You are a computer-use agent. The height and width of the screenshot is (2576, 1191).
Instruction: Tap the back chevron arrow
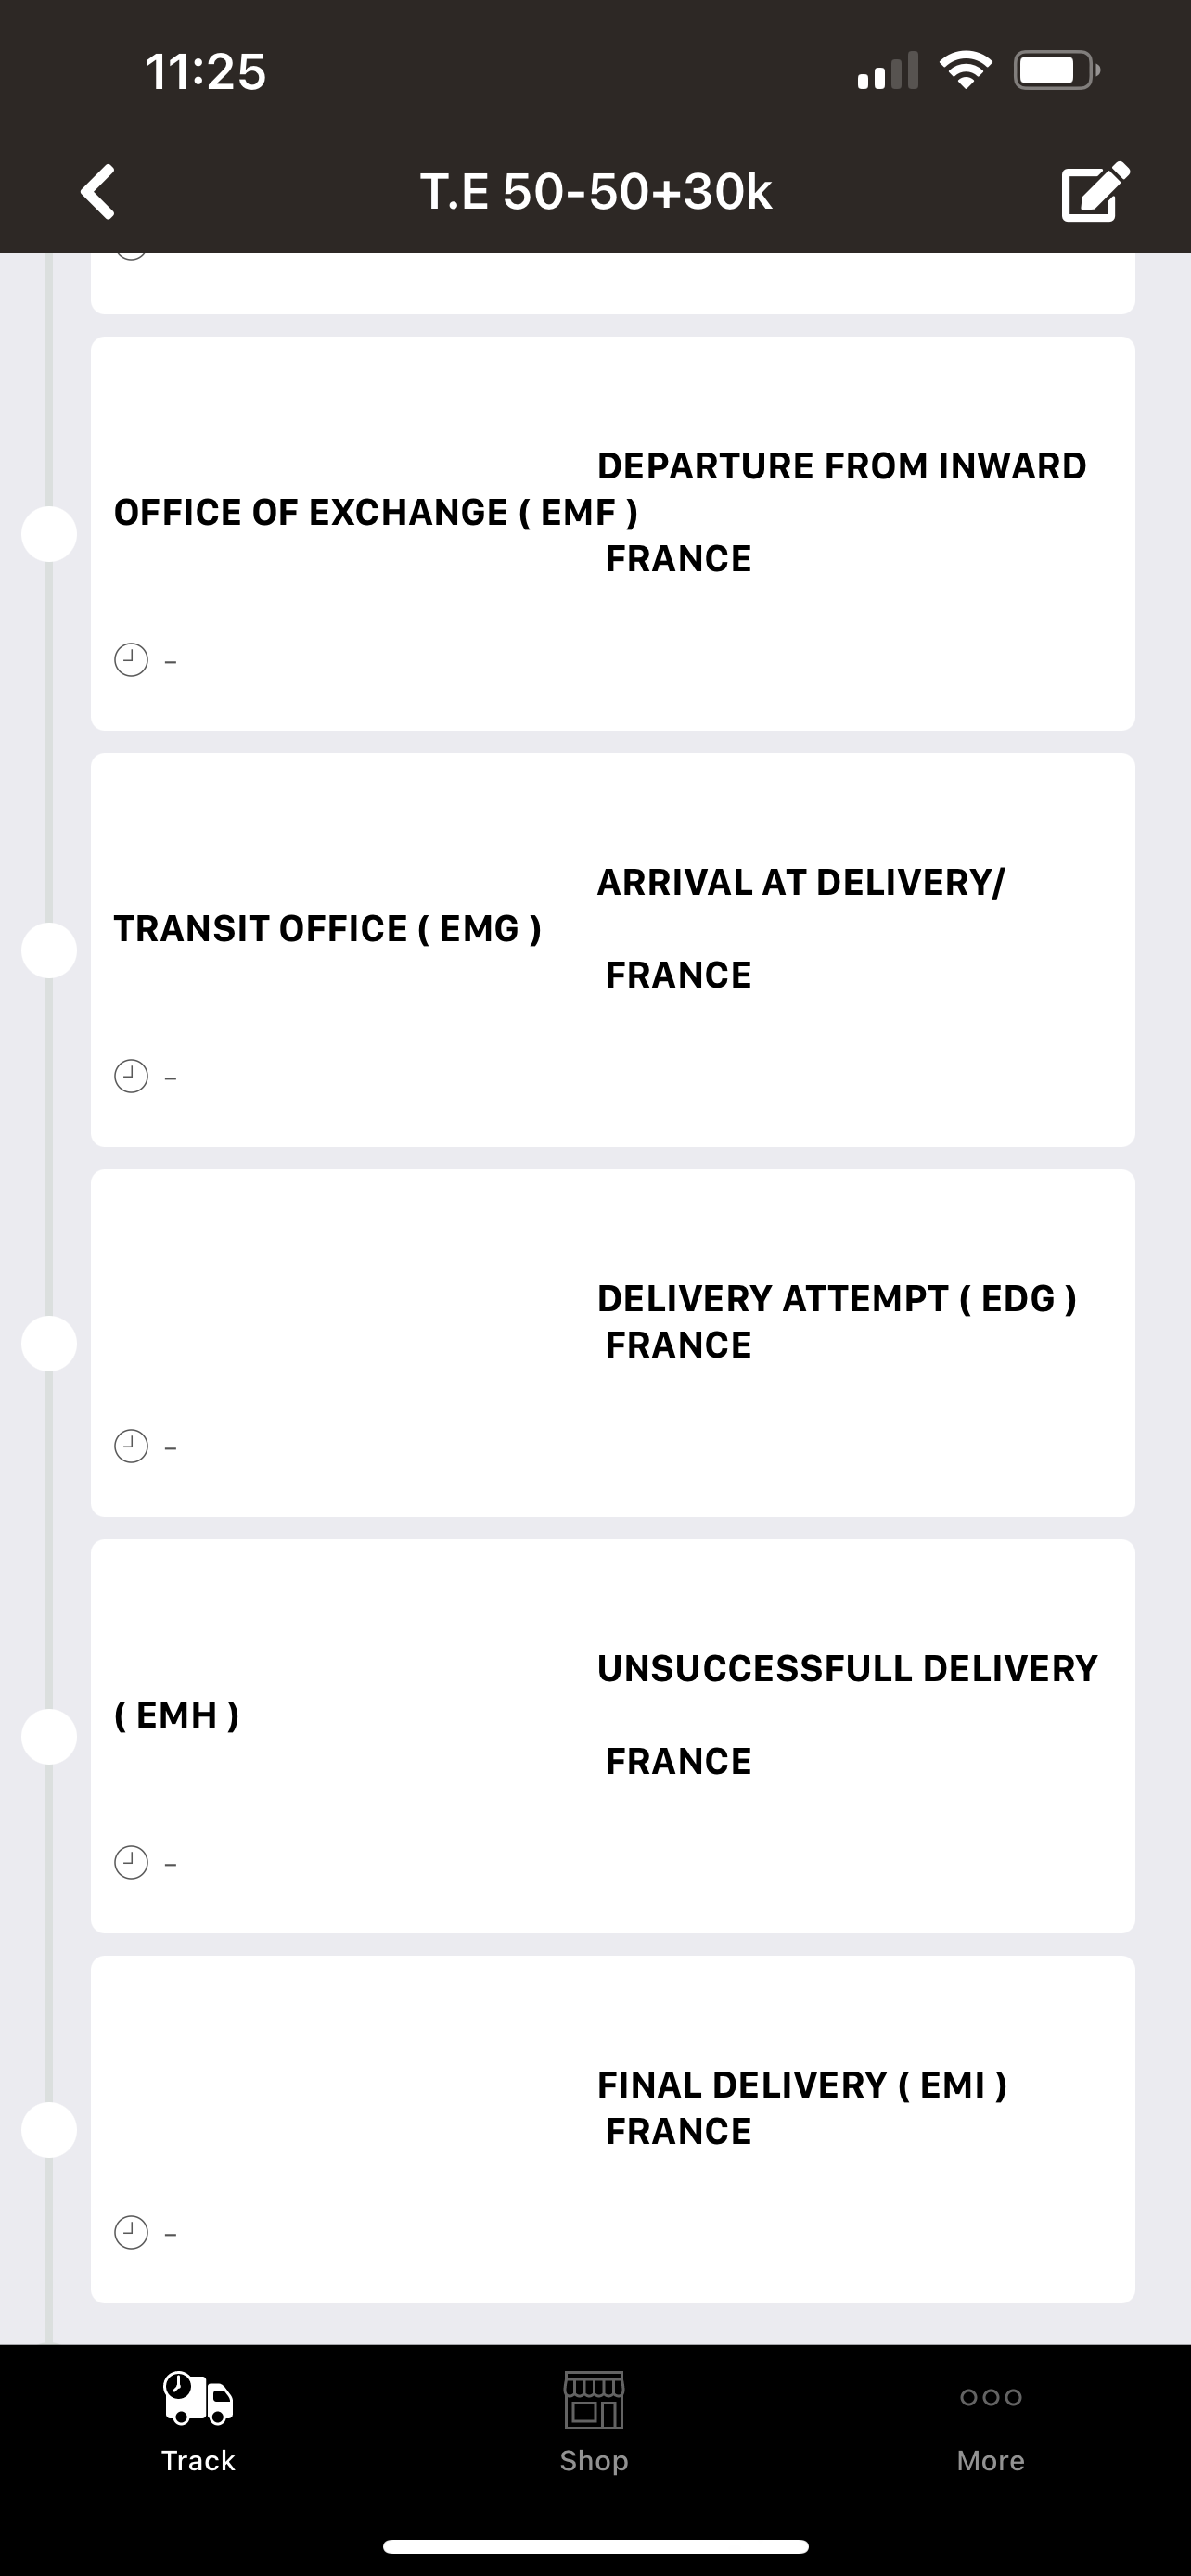click(98, 191)
